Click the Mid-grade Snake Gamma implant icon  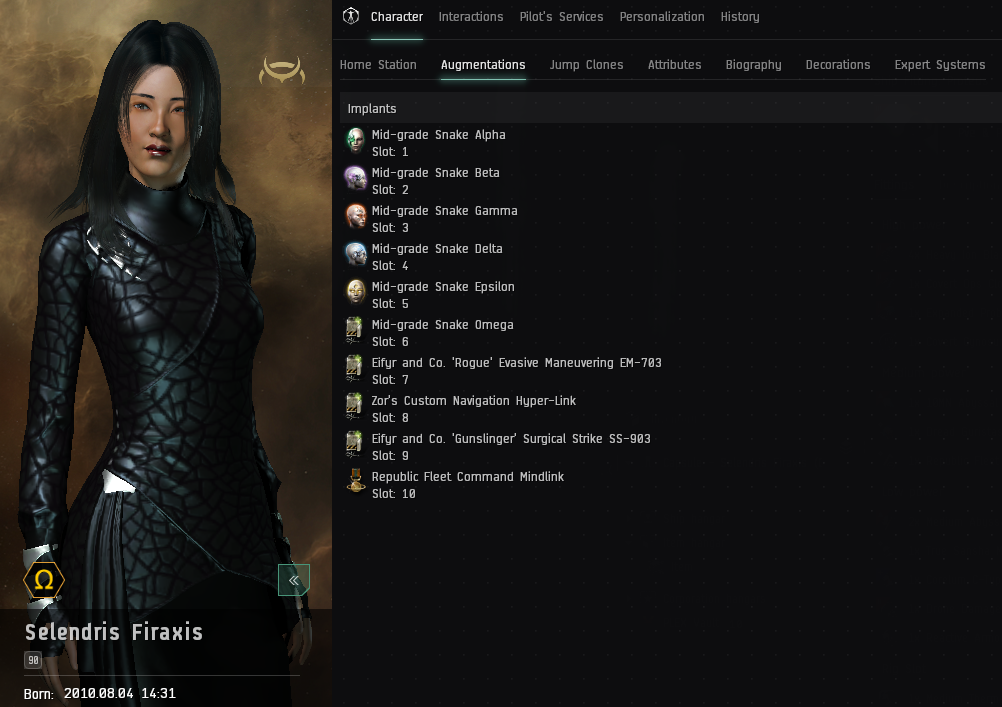355,217
